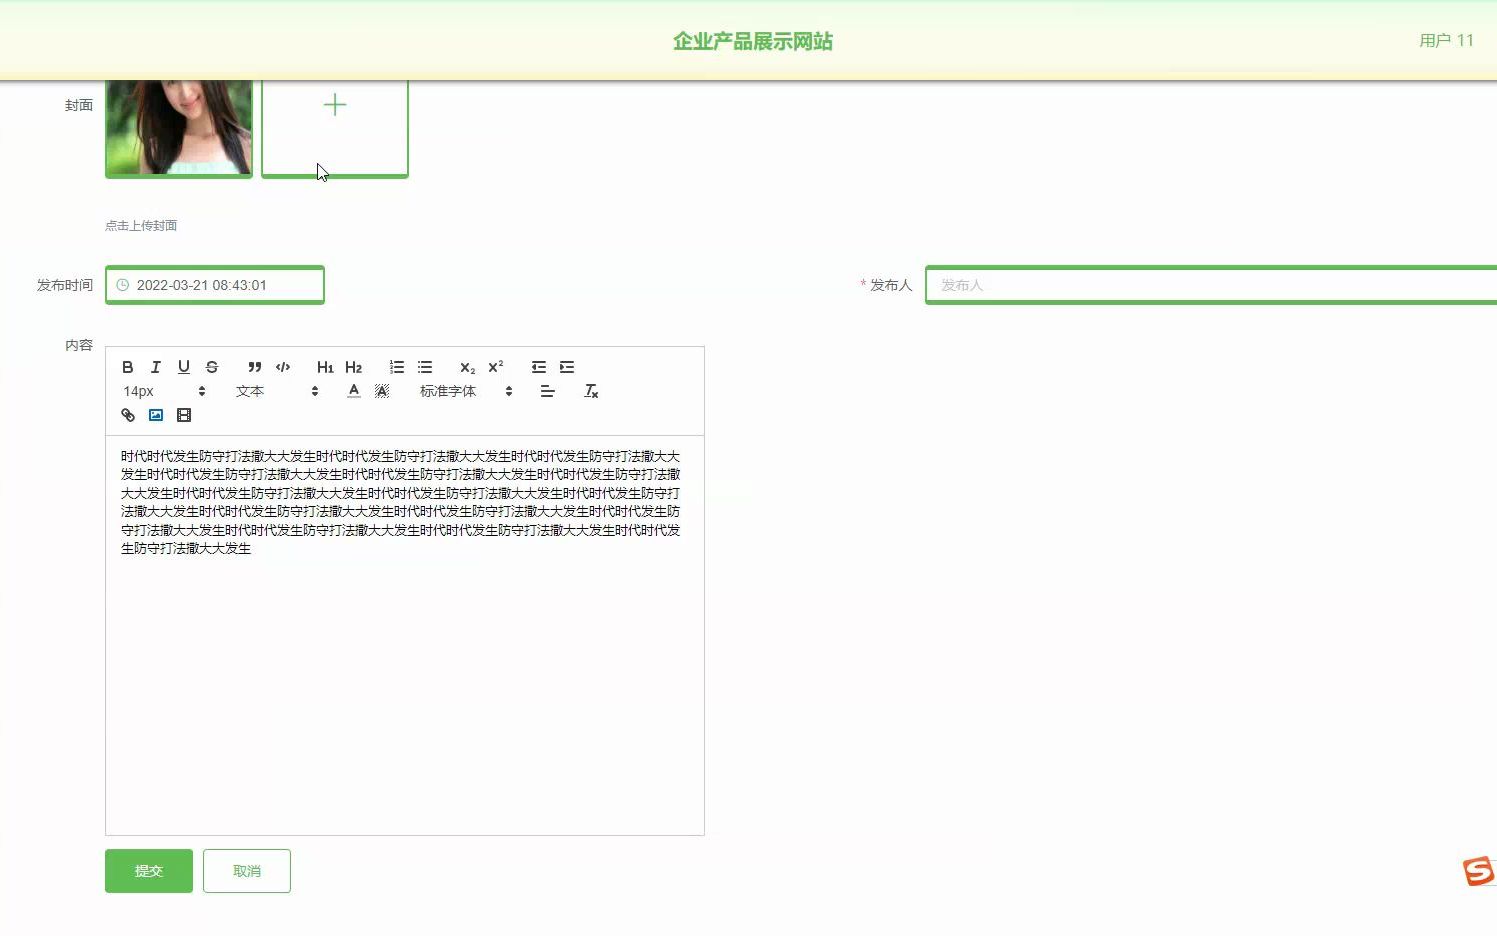Insert an image into the content editor
This screenshot has width=1497, height=936.
click(155, 415)
